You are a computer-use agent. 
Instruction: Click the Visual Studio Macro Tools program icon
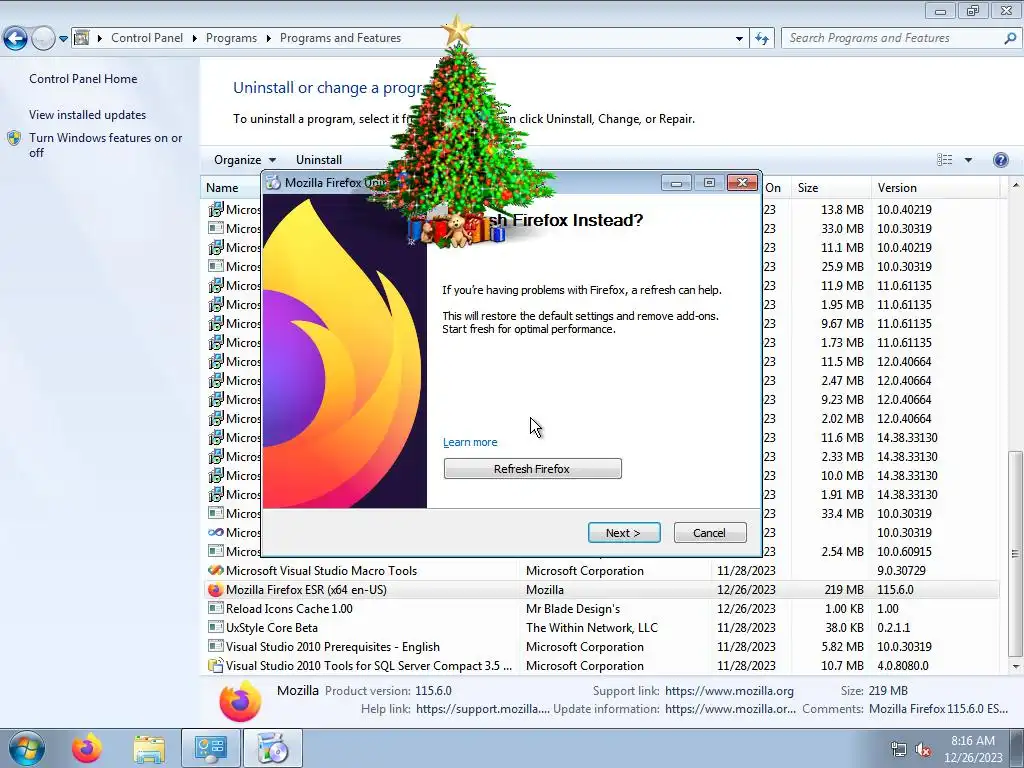(x=215, y=570)
